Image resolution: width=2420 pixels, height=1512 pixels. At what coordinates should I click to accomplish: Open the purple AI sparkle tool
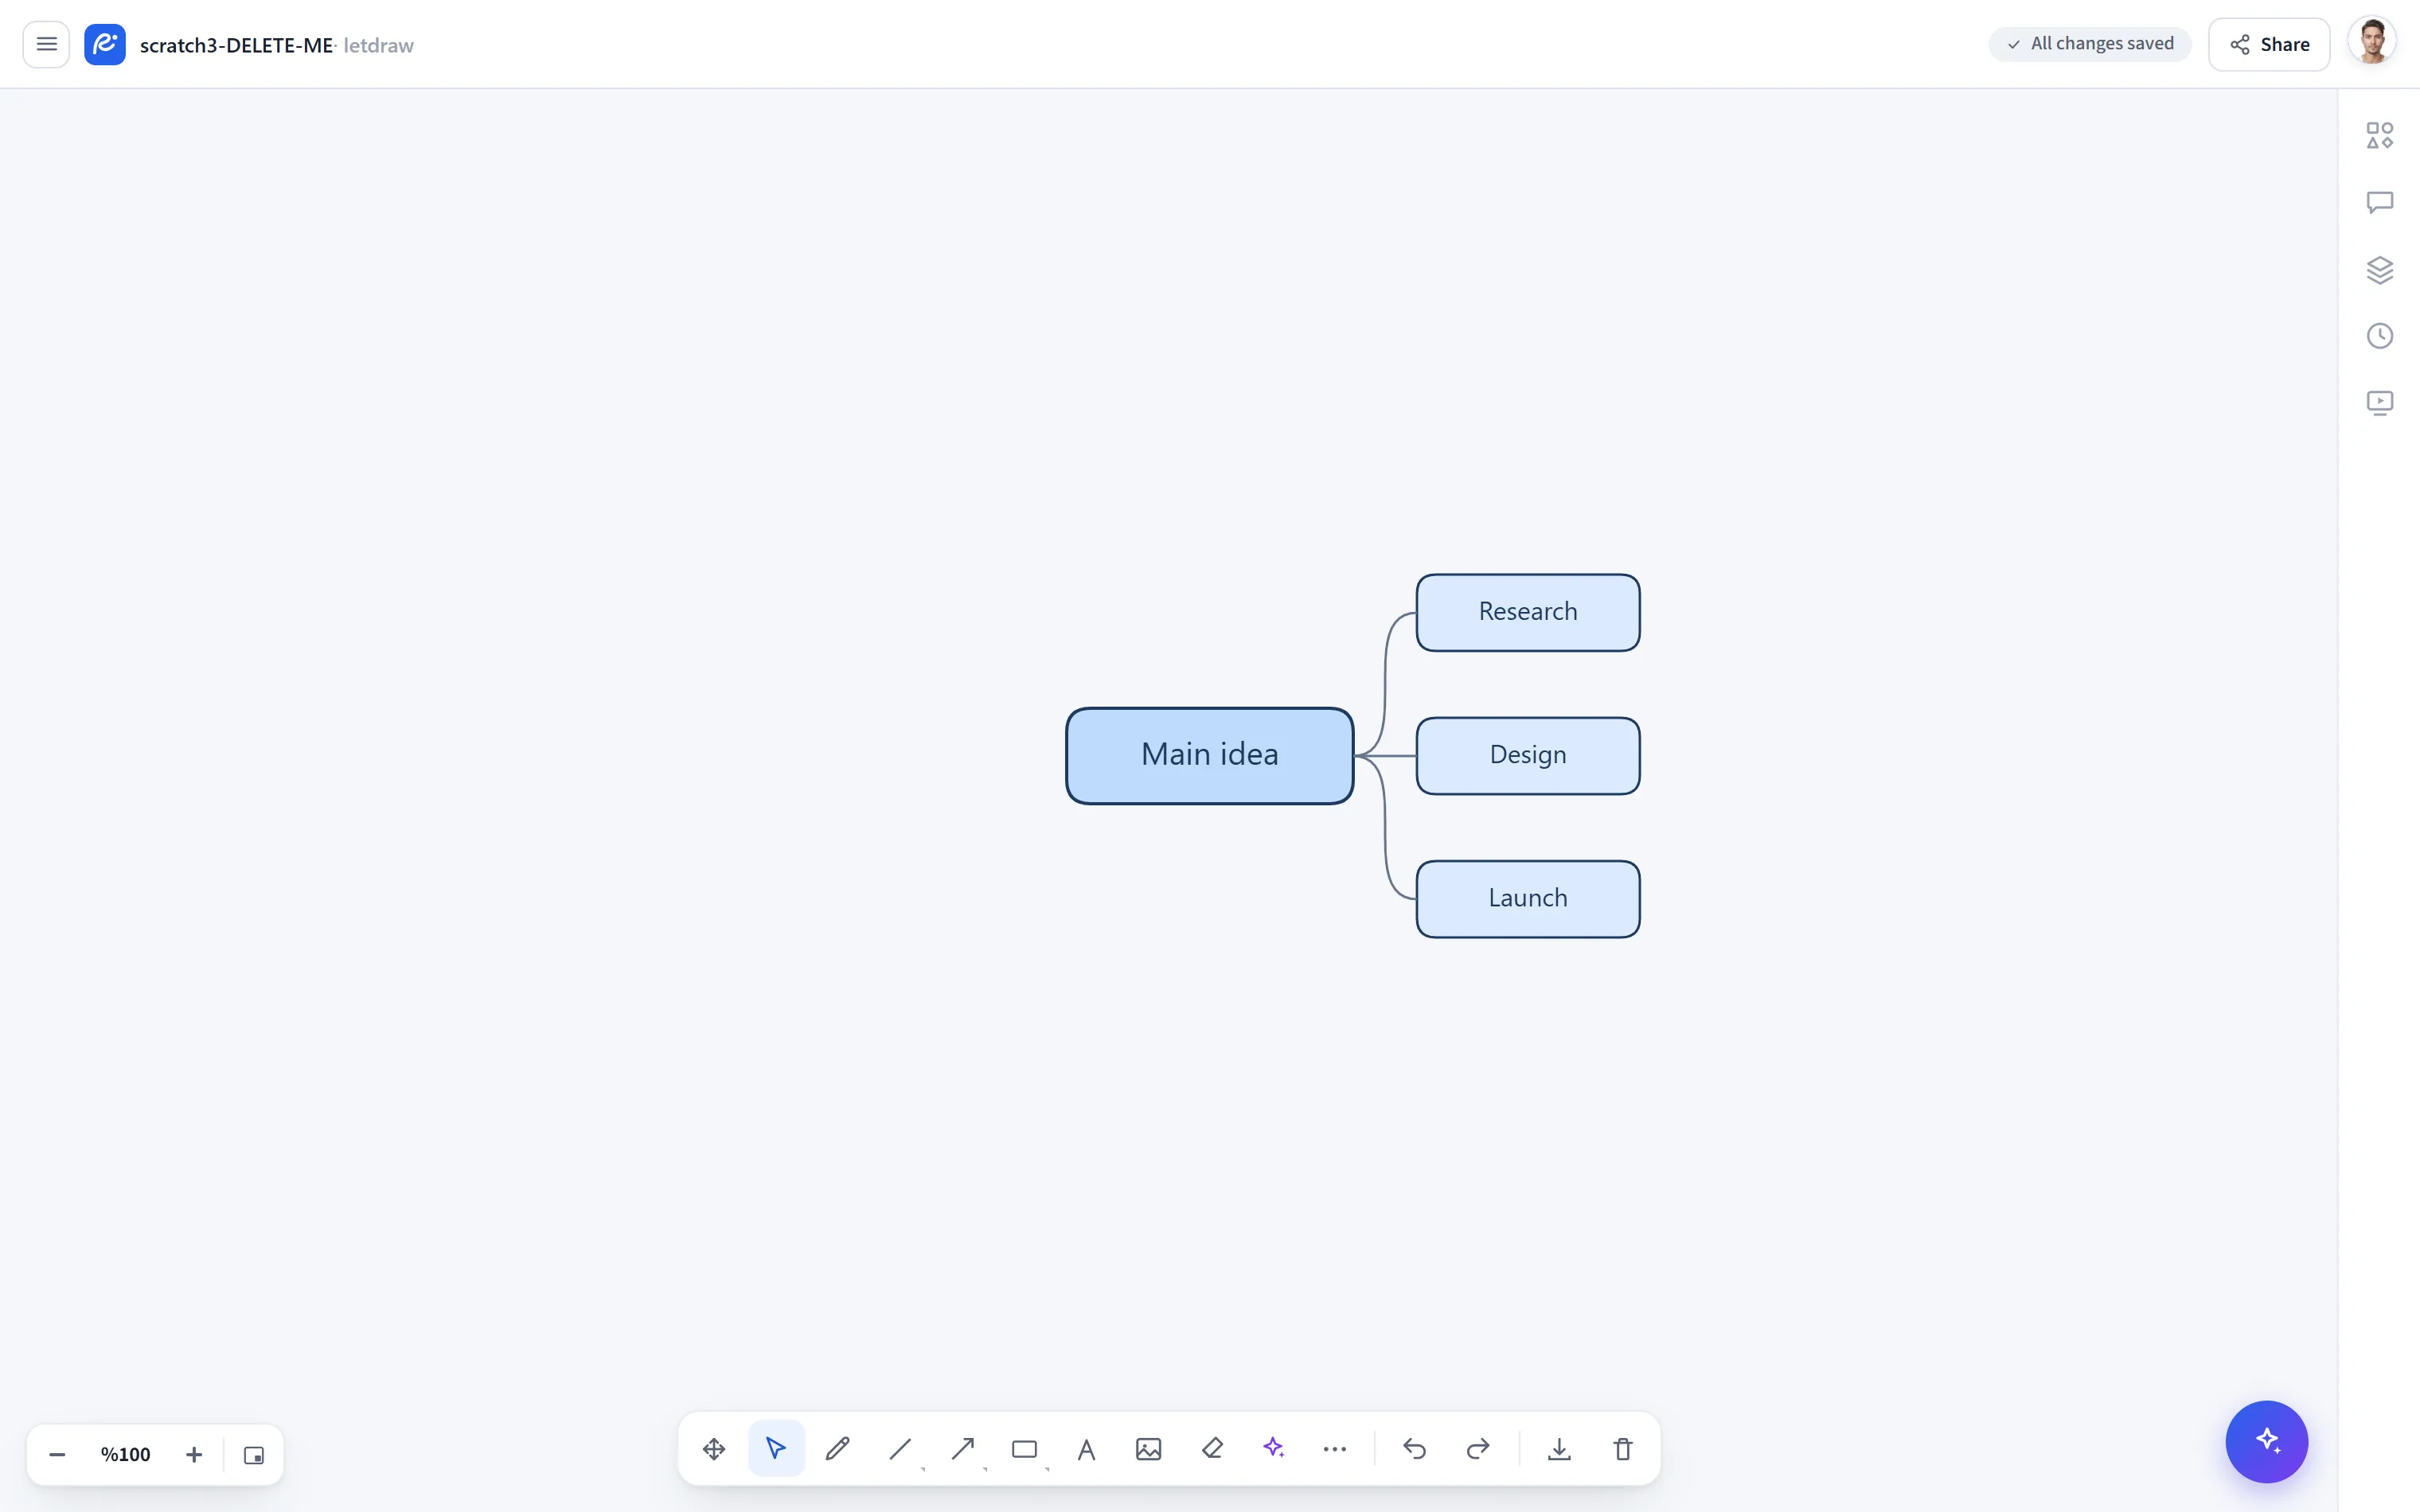tap(1274, 1449)
